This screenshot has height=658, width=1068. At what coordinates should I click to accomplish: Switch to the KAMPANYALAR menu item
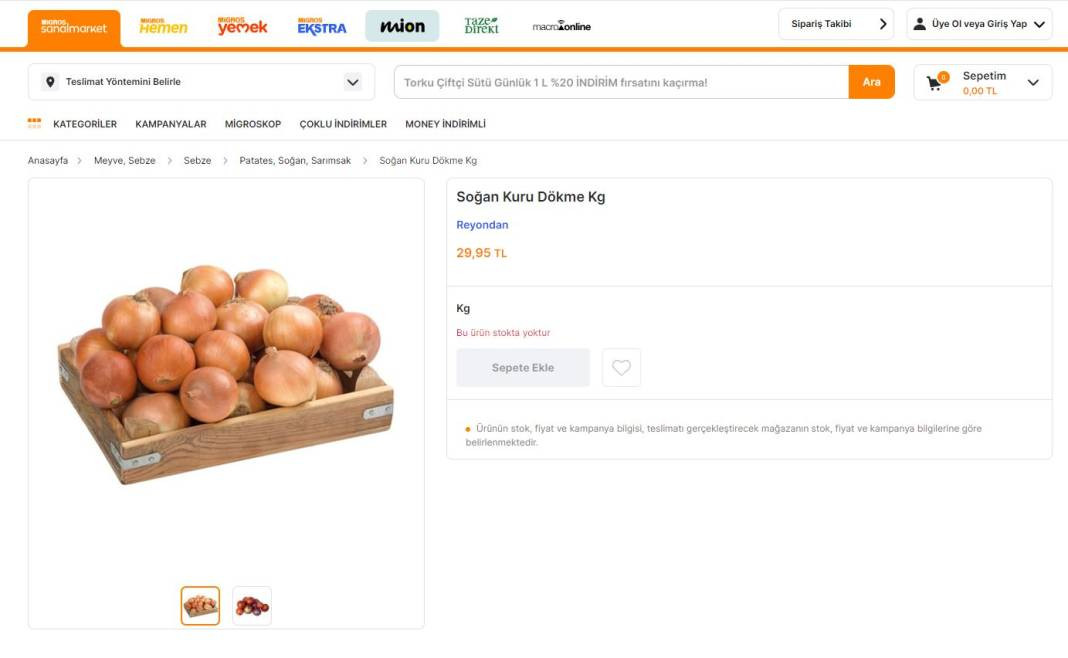pos(171,124)
